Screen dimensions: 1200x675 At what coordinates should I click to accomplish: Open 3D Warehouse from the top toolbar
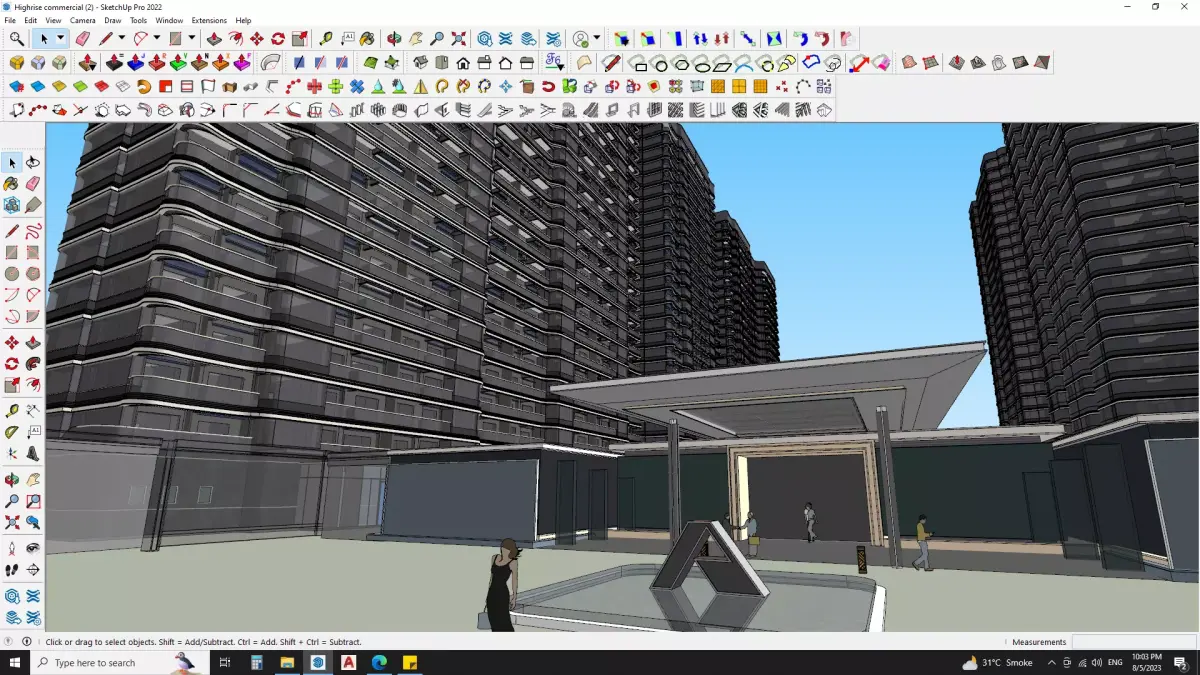pos(485,39)
